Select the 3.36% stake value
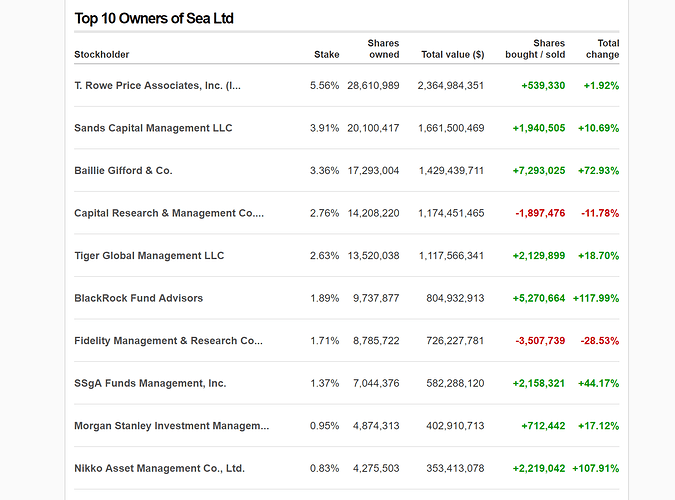This screenshot has width=675, height=500. pos(325,171)
